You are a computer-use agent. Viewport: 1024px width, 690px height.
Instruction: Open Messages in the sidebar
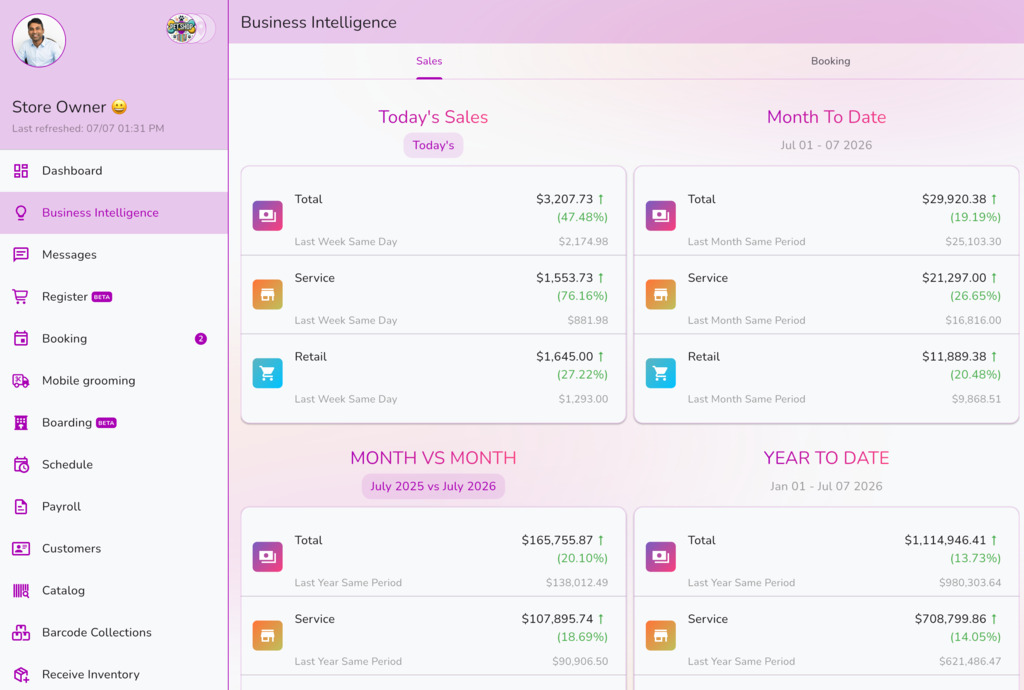114,255
